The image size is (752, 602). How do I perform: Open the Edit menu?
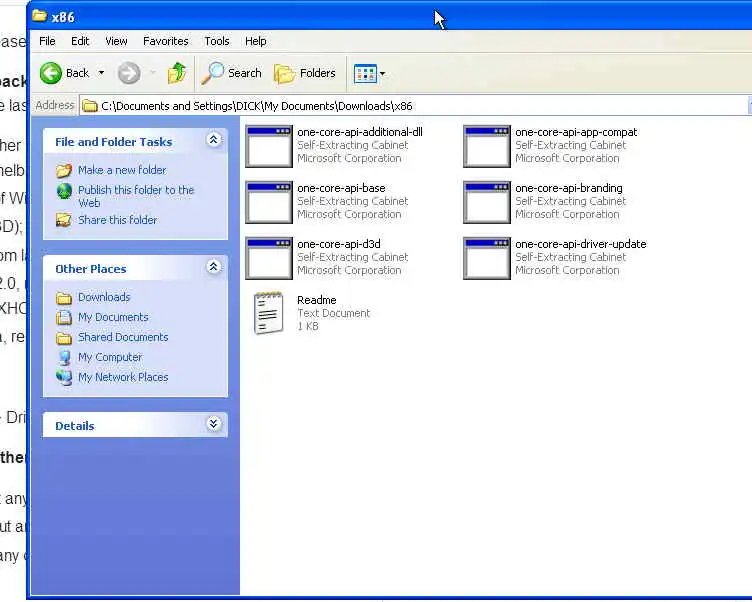(x=80, y=41)
